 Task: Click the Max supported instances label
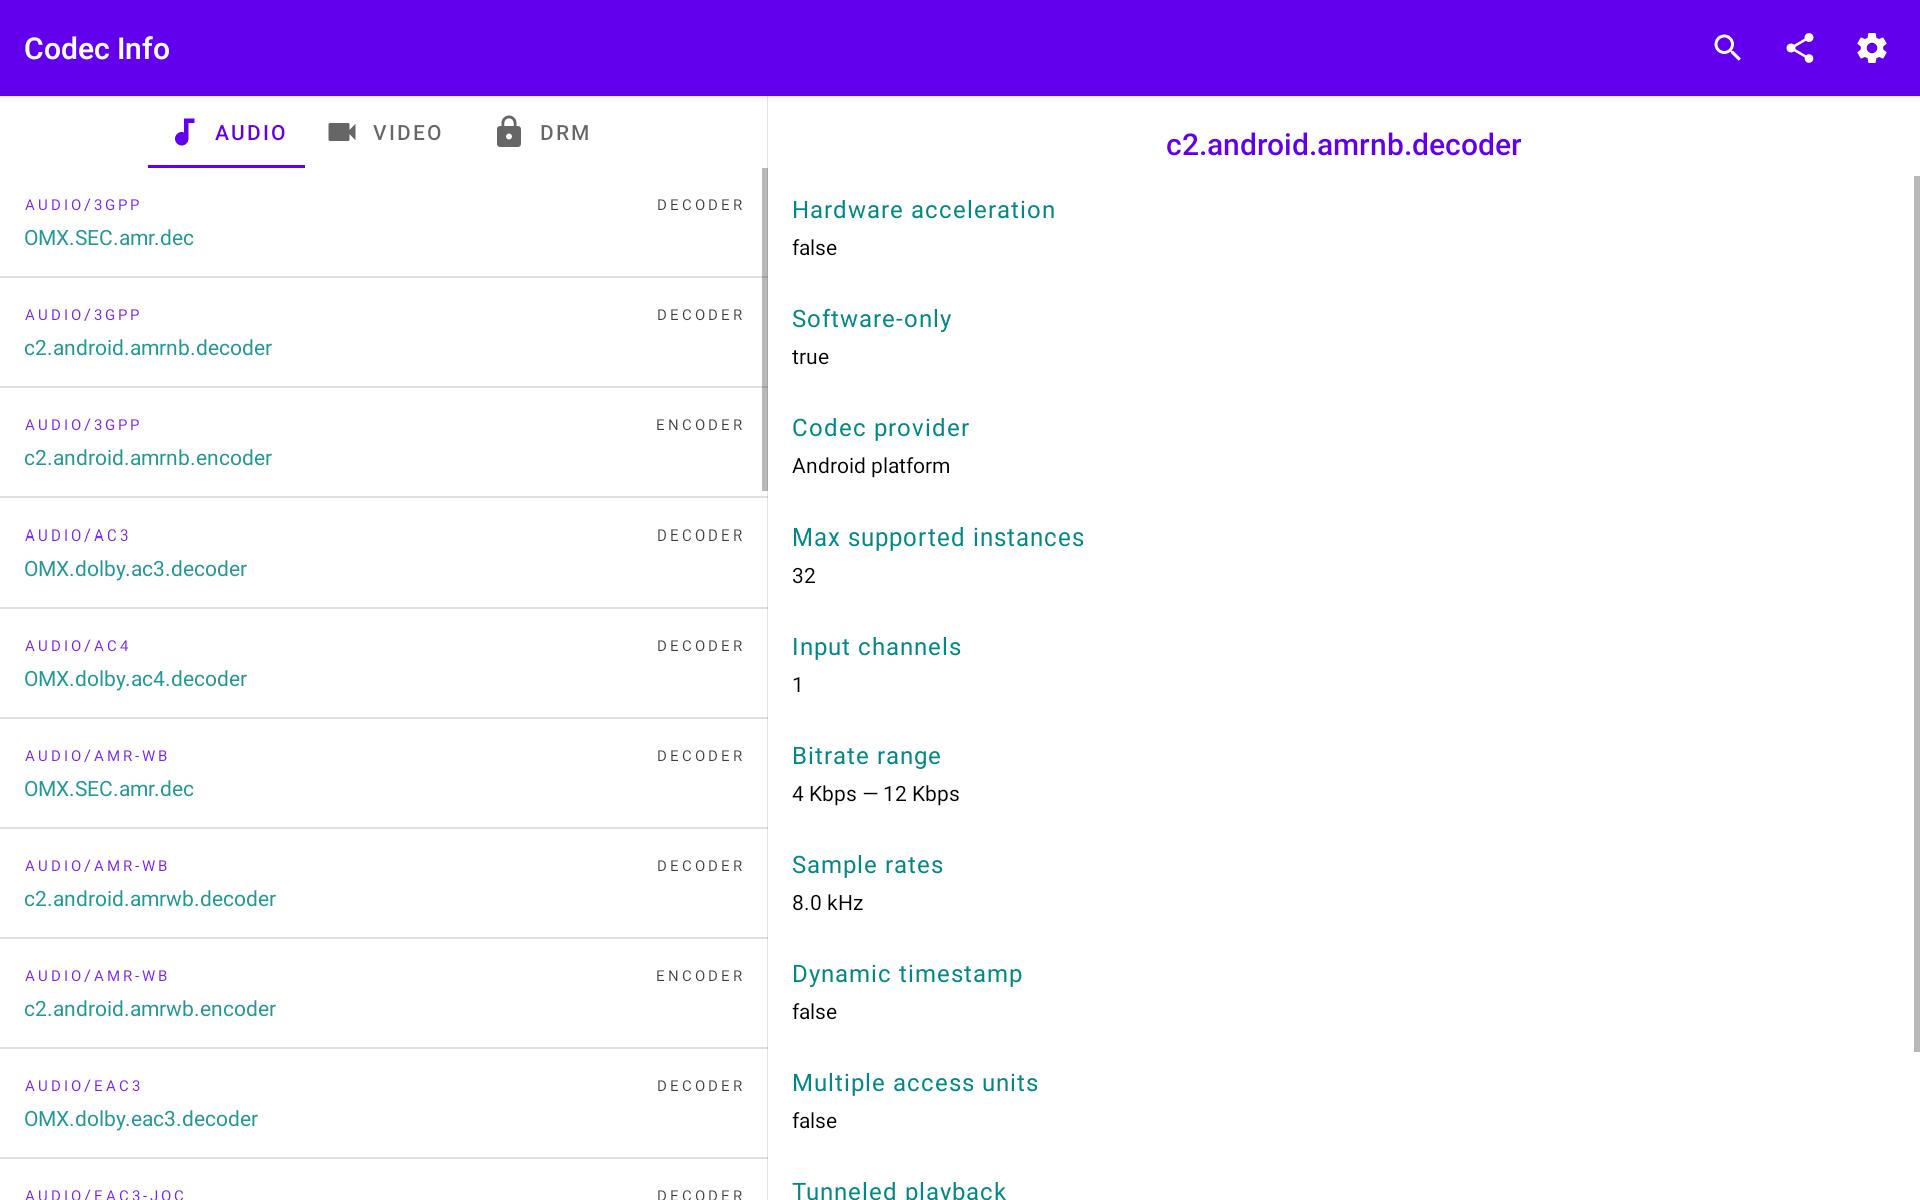pos(938,537)
